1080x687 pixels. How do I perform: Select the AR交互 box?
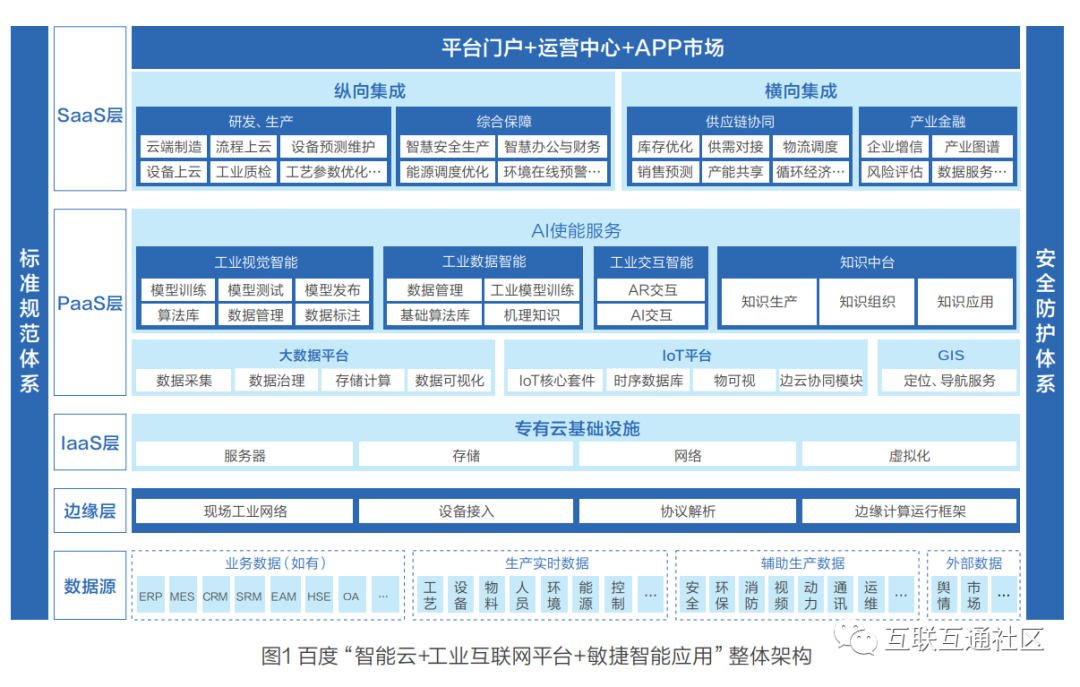[x=652, y=290]
